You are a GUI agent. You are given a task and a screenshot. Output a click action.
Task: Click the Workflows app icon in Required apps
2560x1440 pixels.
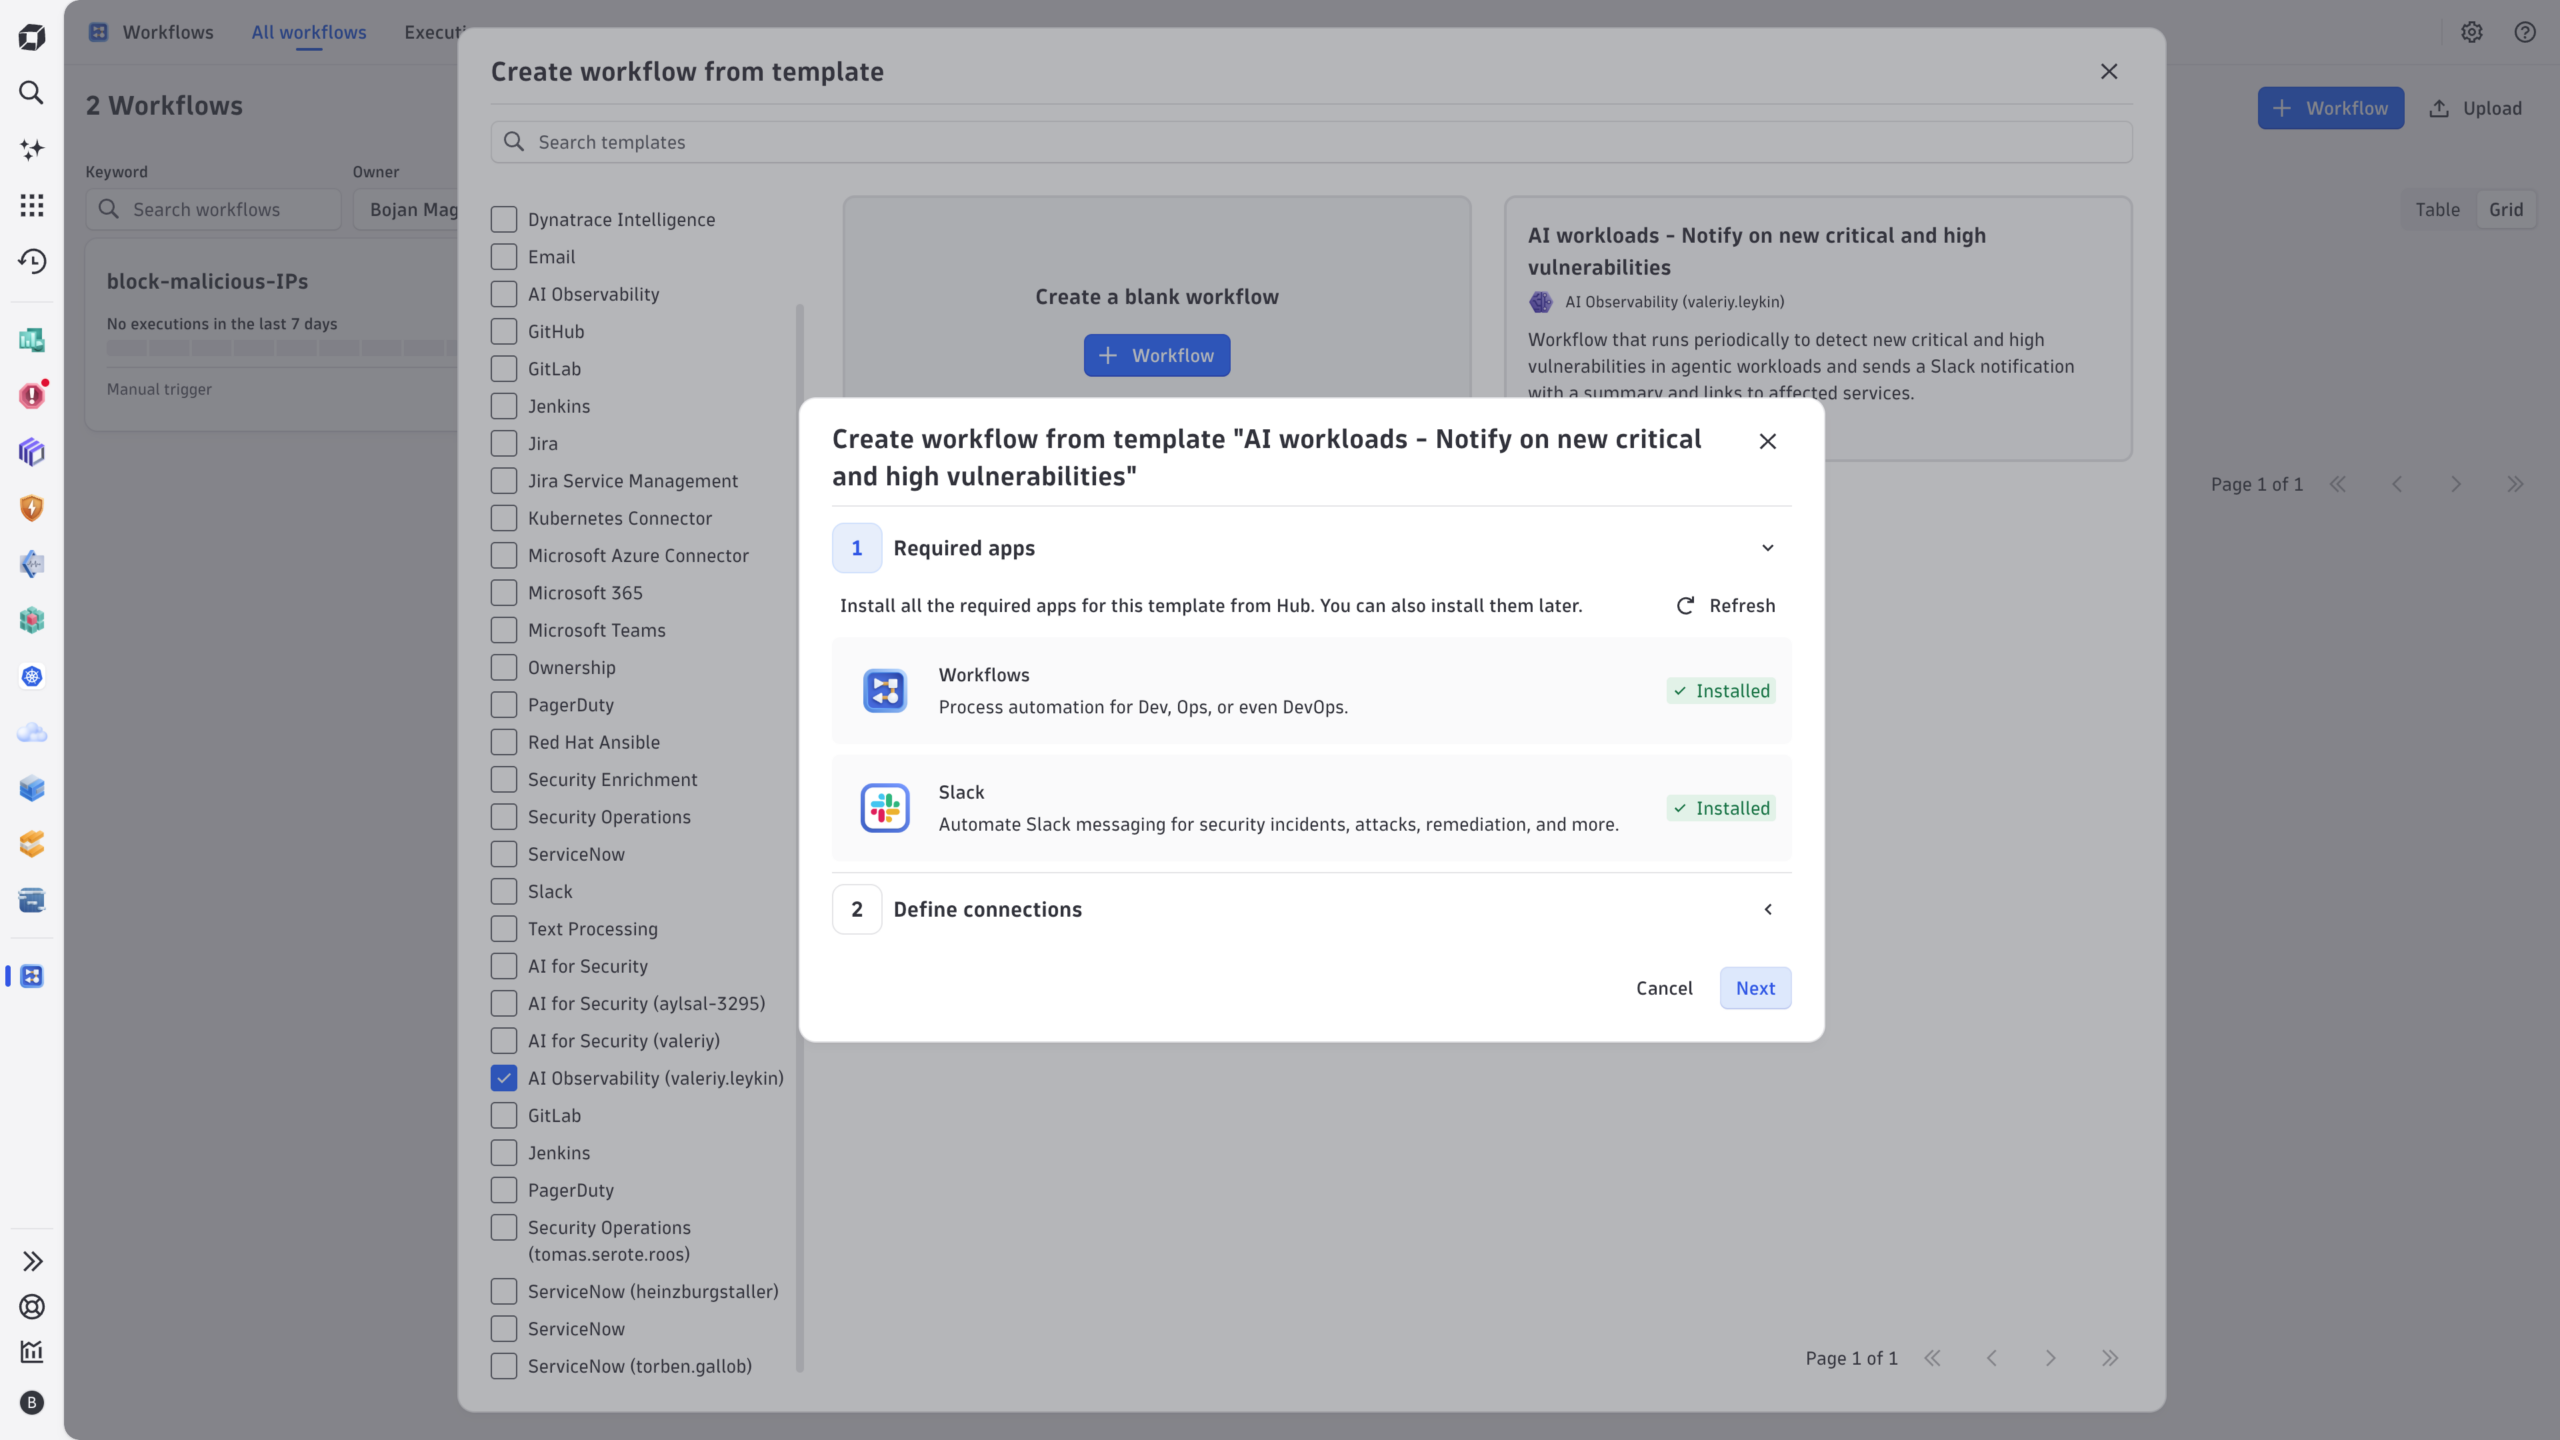click(885, 690)
